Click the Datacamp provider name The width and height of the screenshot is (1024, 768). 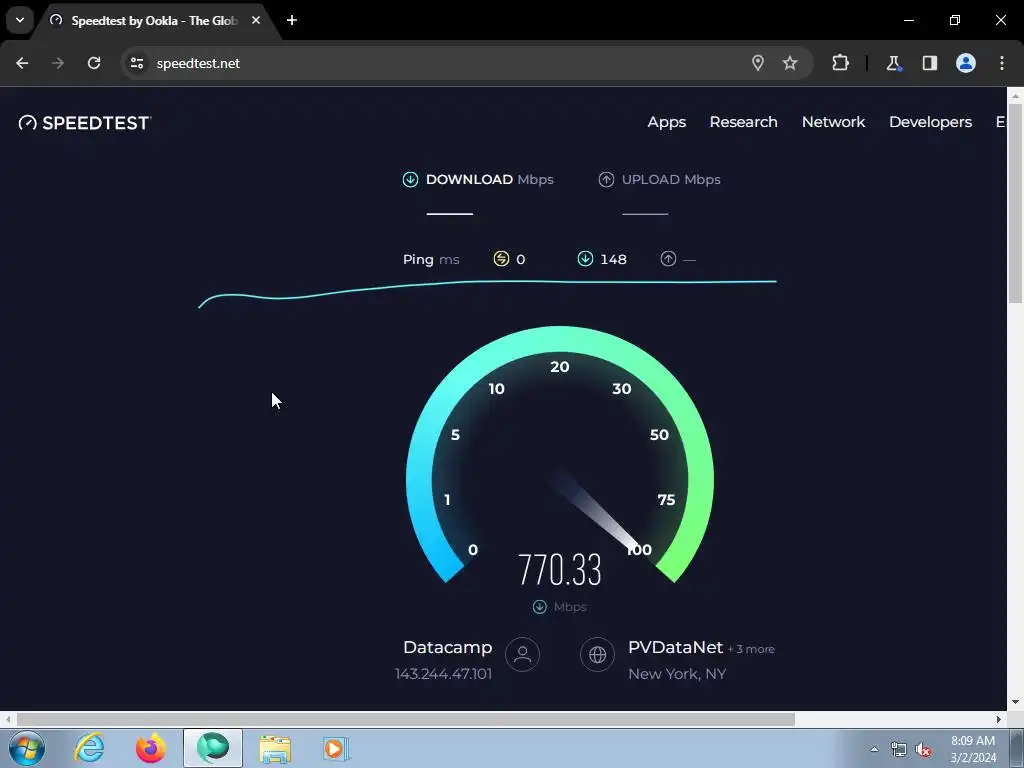coord(447,647)
